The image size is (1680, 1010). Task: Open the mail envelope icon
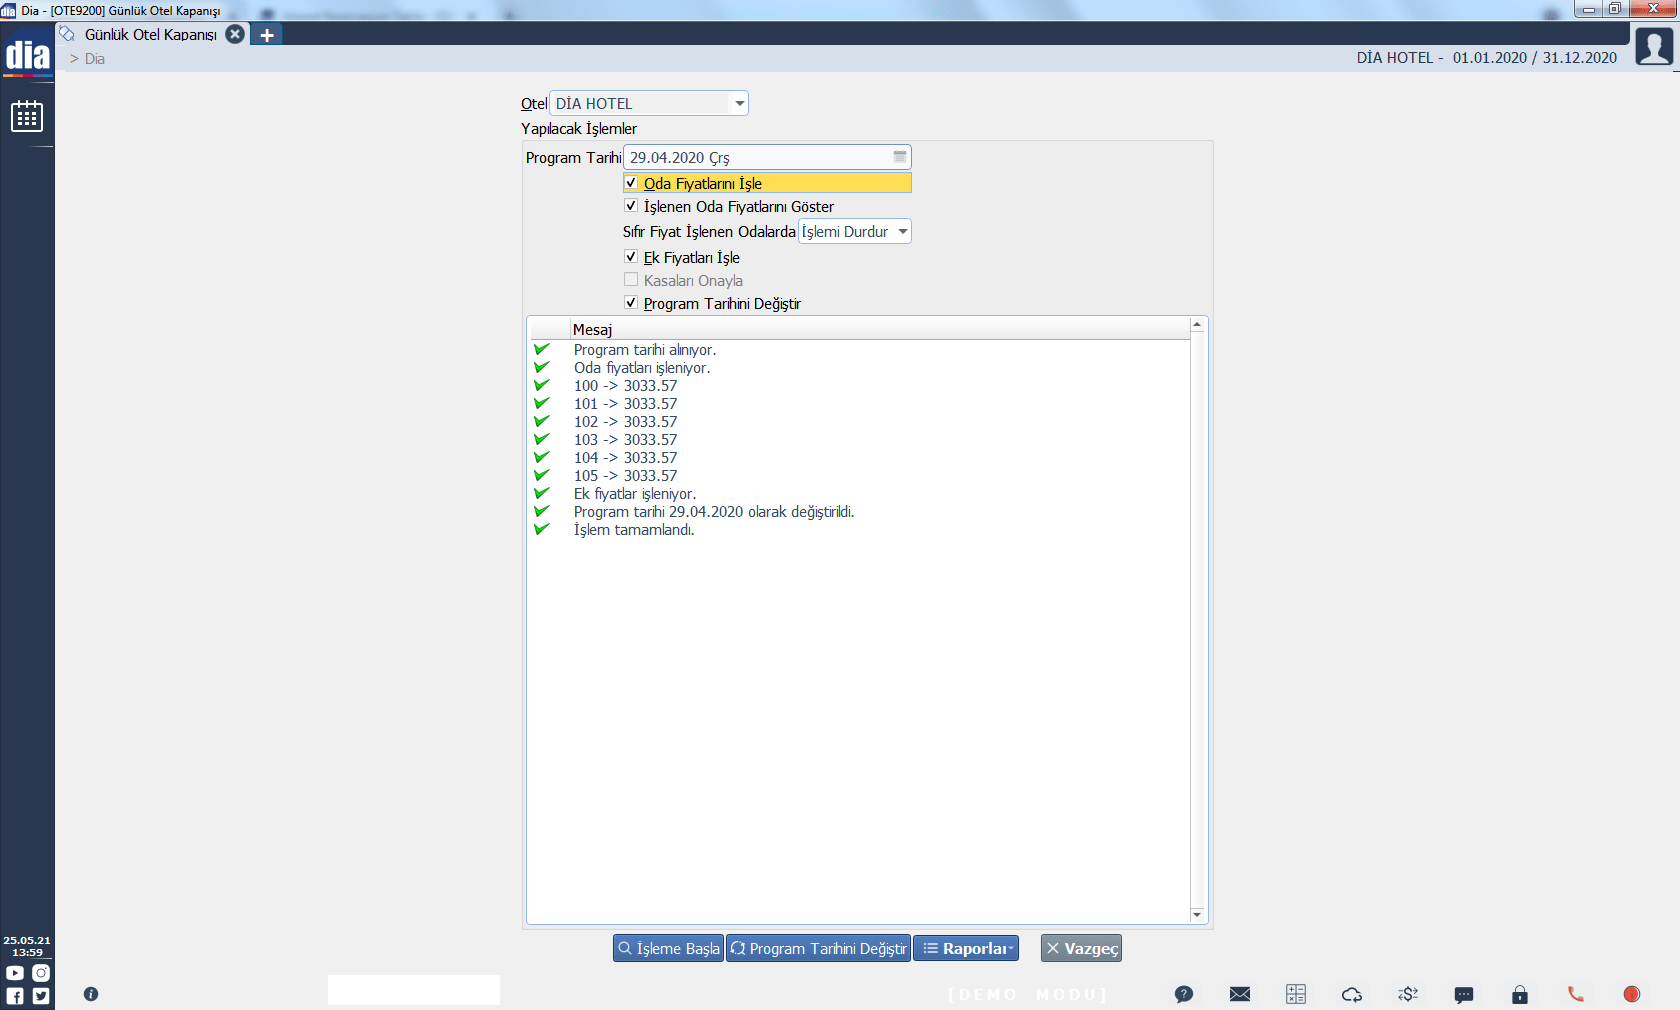pos(1240,994)
